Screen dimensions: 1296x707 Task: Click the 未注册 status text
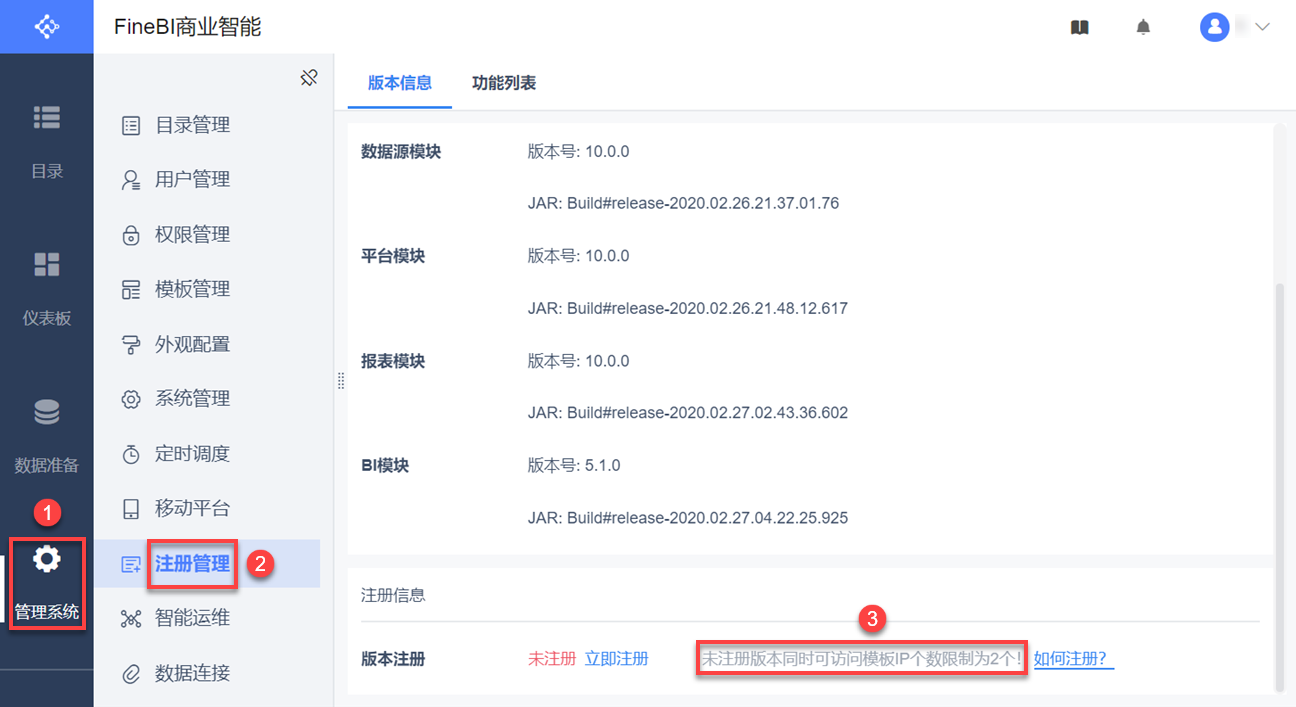552,659
